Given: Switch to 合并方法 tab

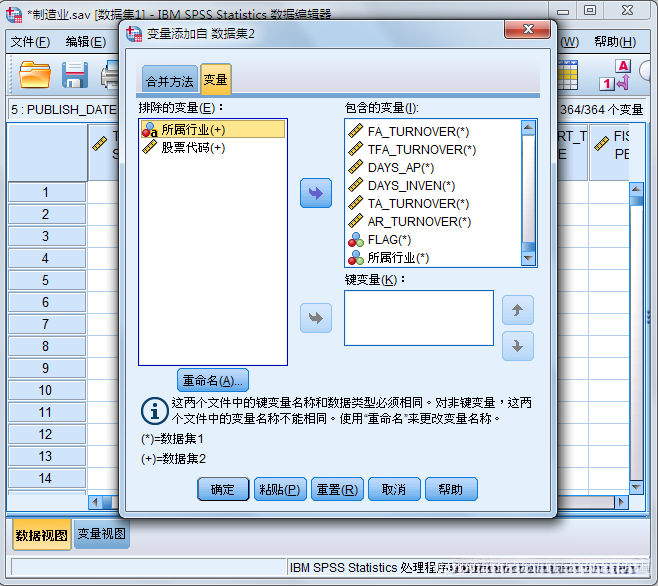Looking at the screenshot, I should (x=170, y=81).
